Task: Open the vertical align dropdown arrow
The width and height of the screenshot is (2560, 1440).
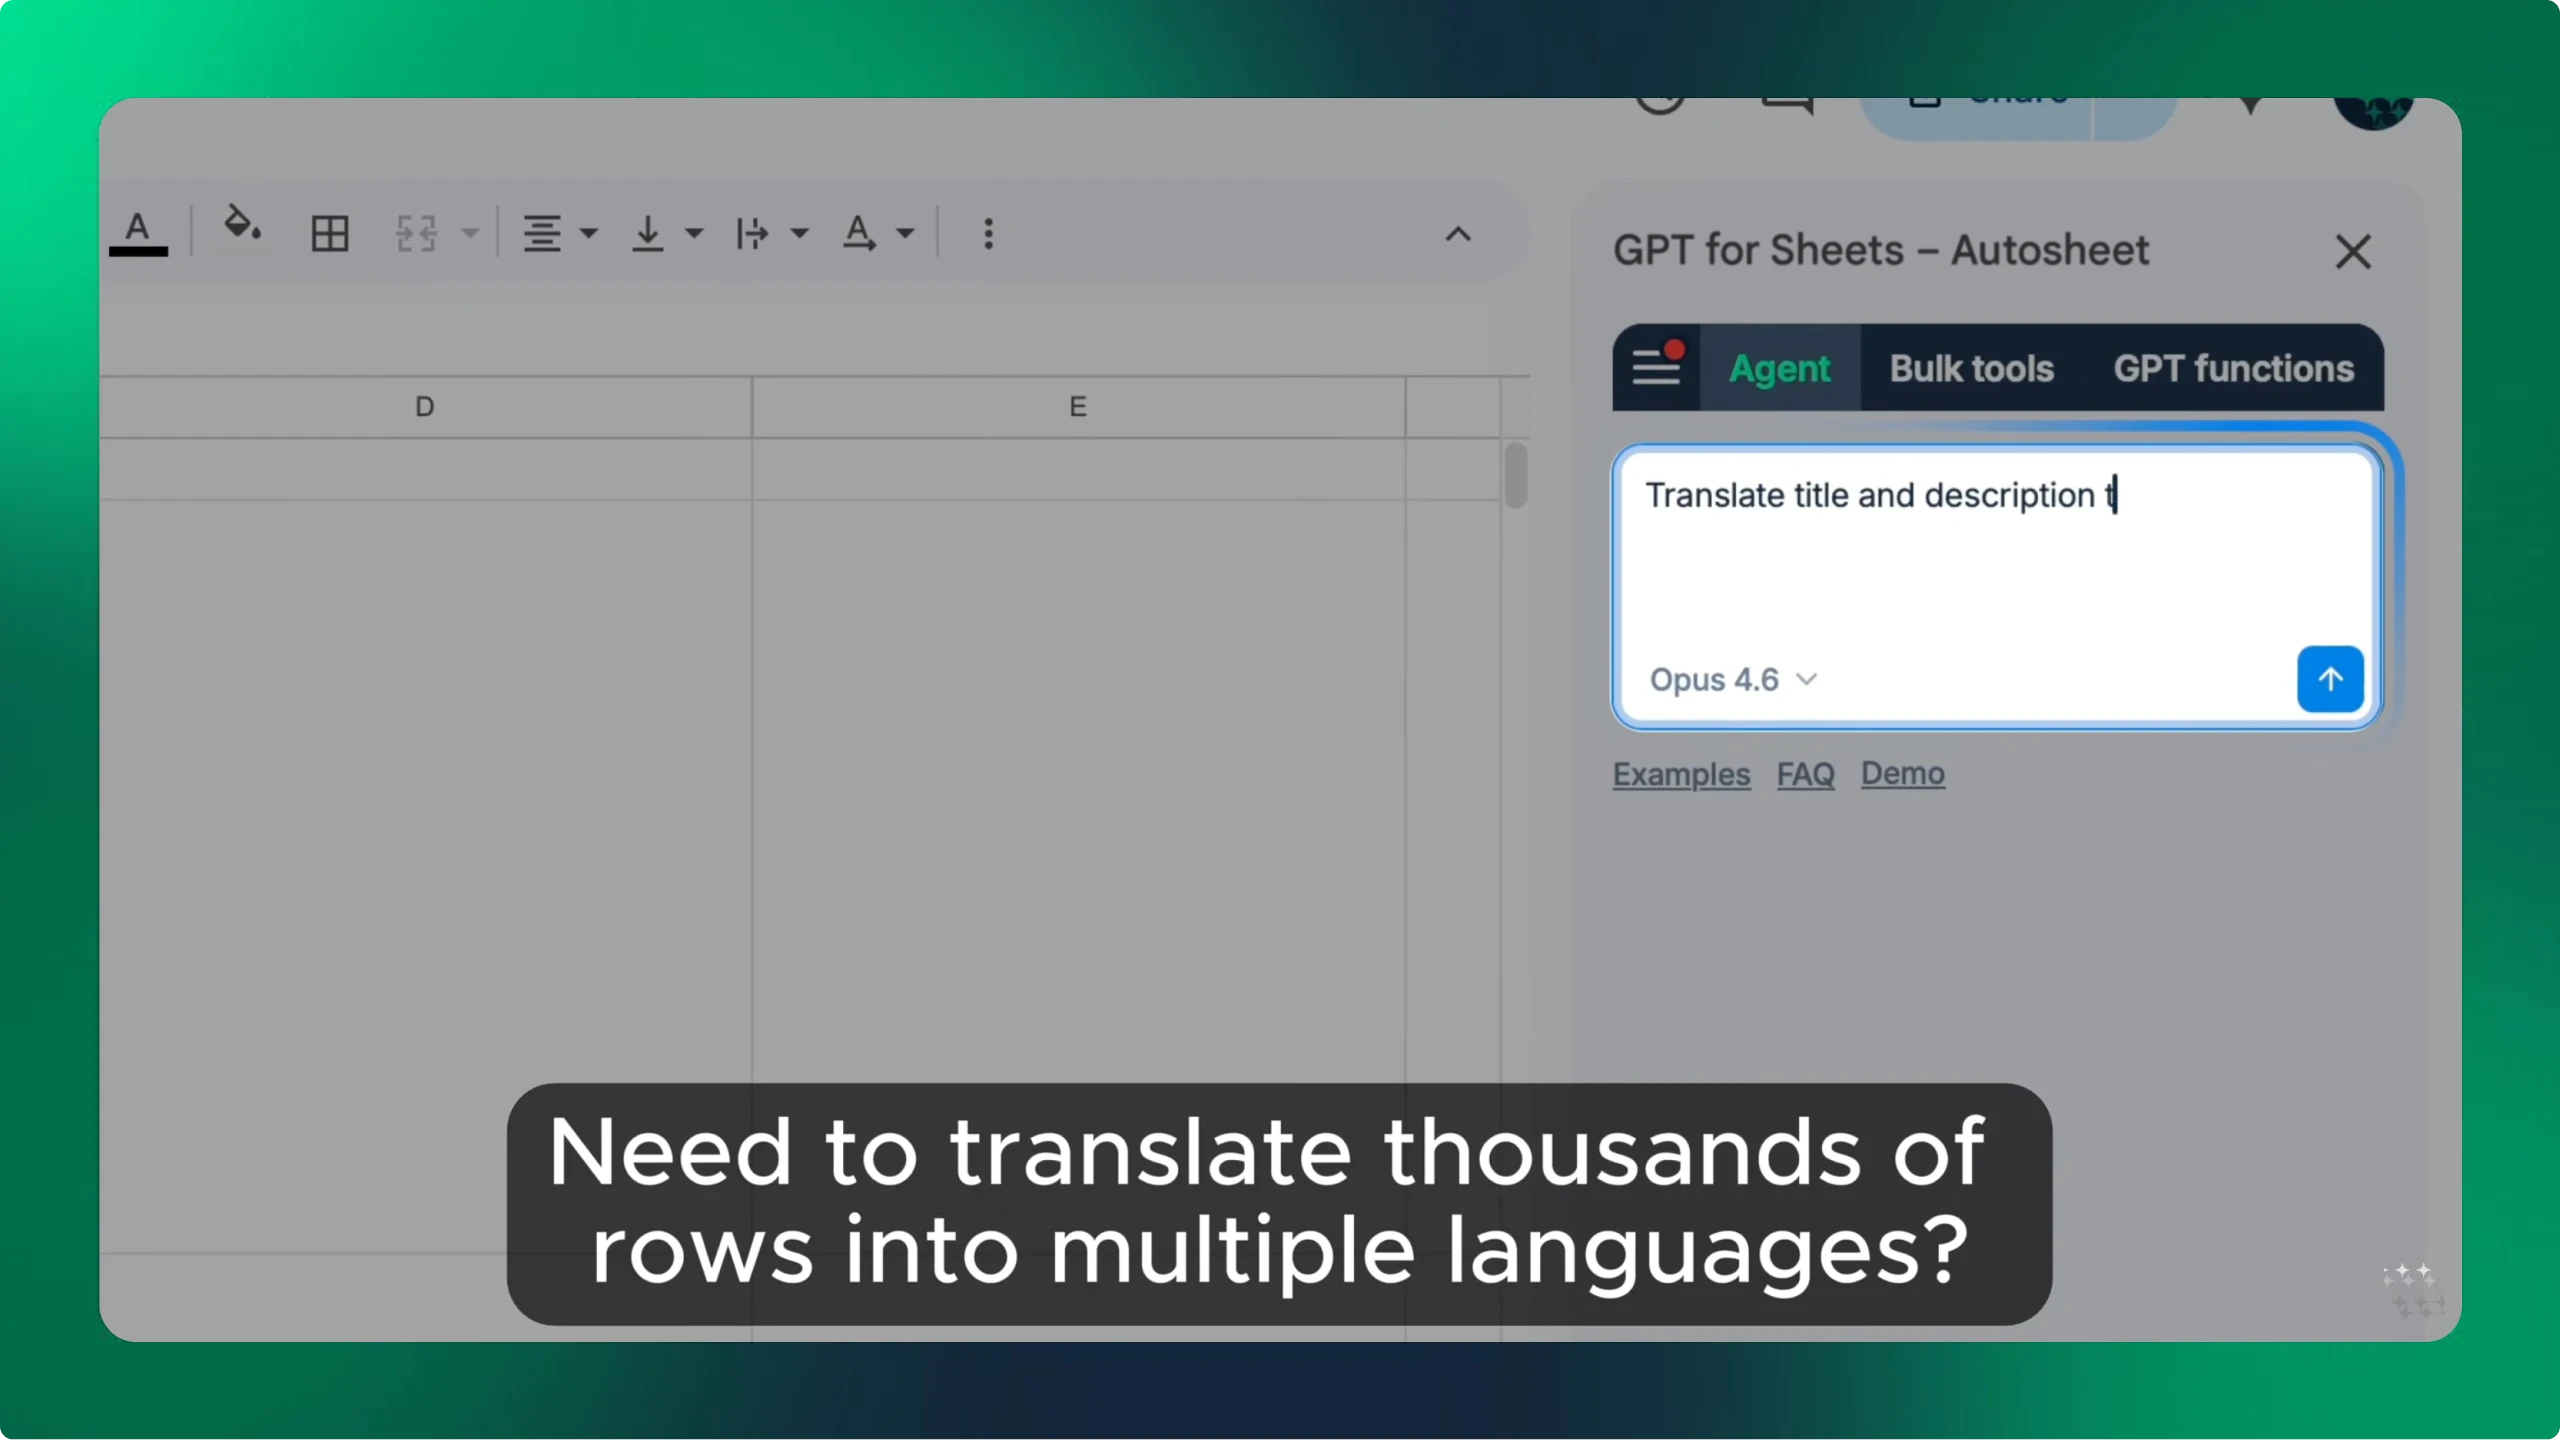Action: pyautogui.click(x=694, y=234)
